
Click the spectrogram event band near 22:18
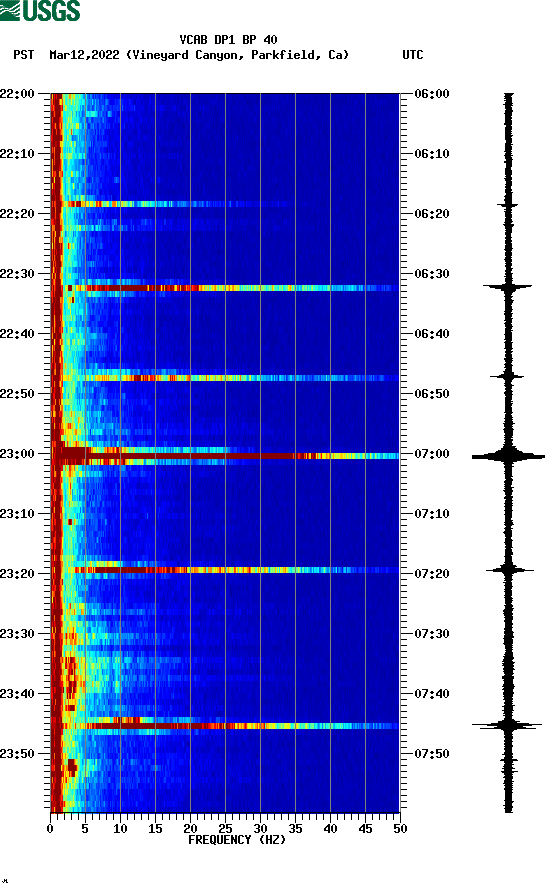[x=171, y=204]
